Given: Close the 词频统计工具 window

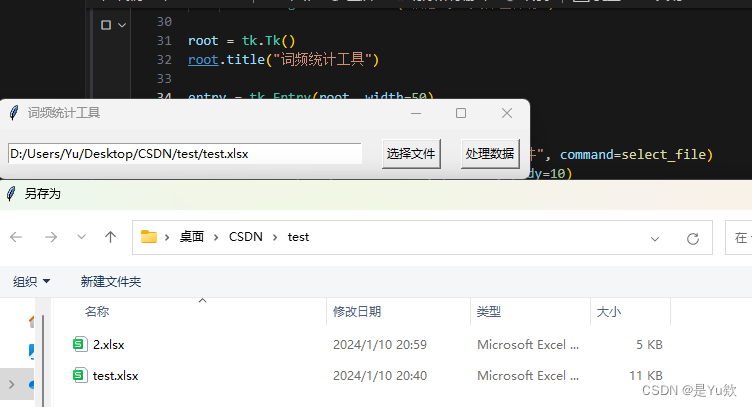Looking at the screenshot, I should (x=507, y=113).
